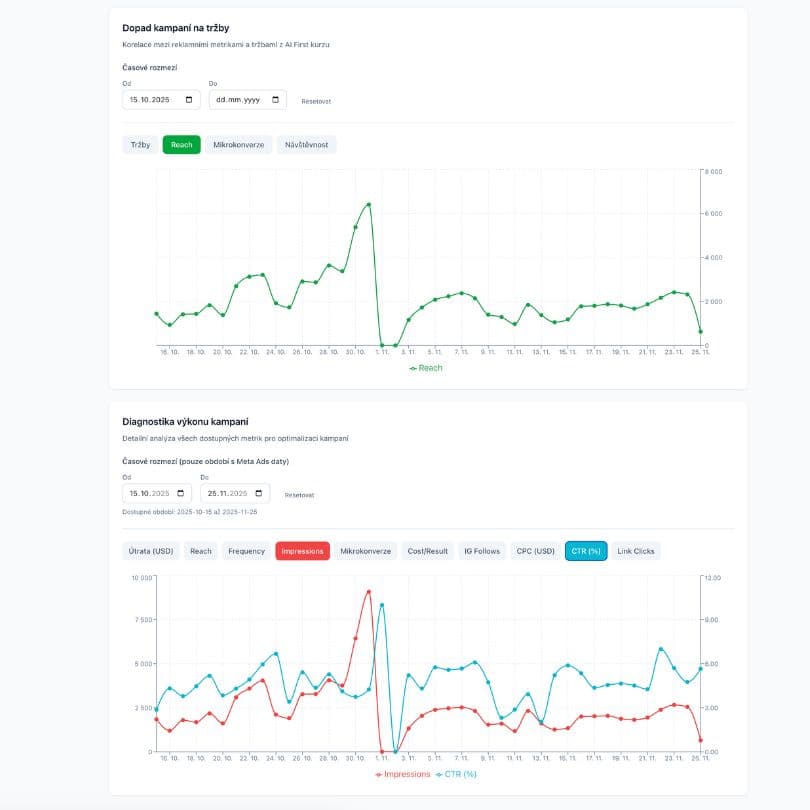This screenshot has height=810, width=810.
Task: Disable the active Impressions metric chip
Action: pyautogui.click(x=304, y=550)
